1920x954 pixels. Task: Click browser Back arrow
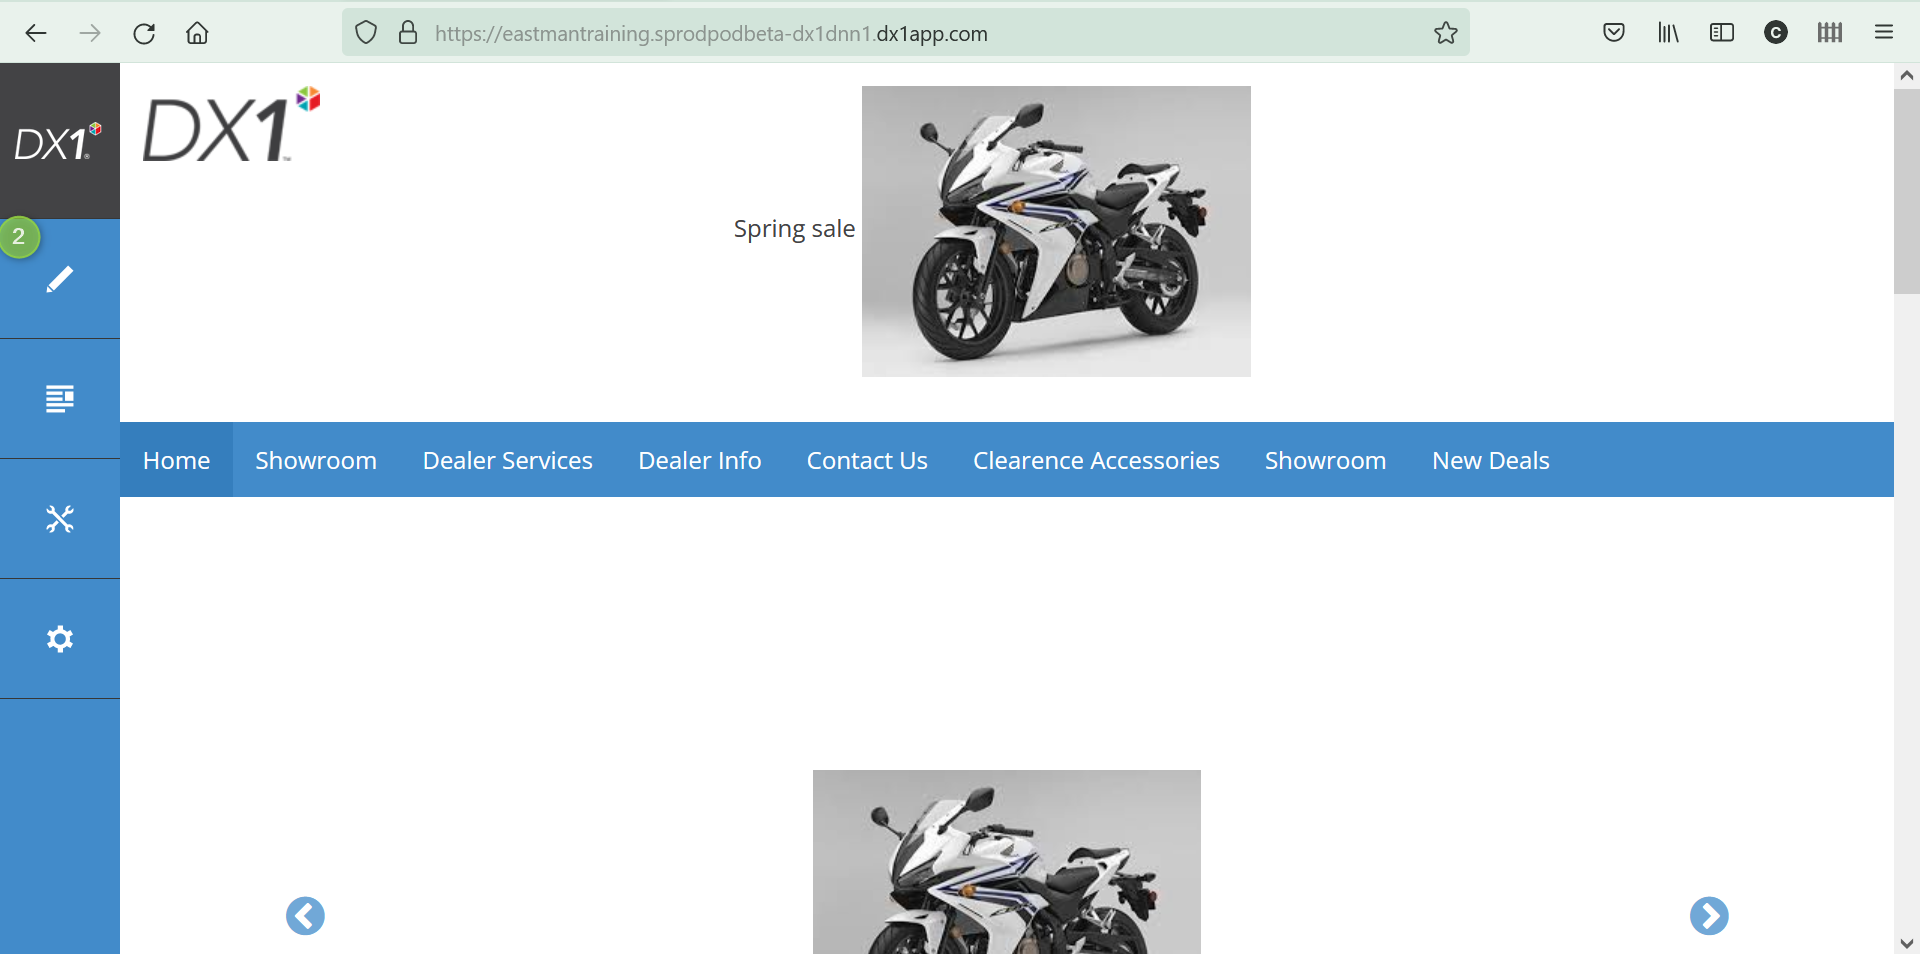point(36,33)
